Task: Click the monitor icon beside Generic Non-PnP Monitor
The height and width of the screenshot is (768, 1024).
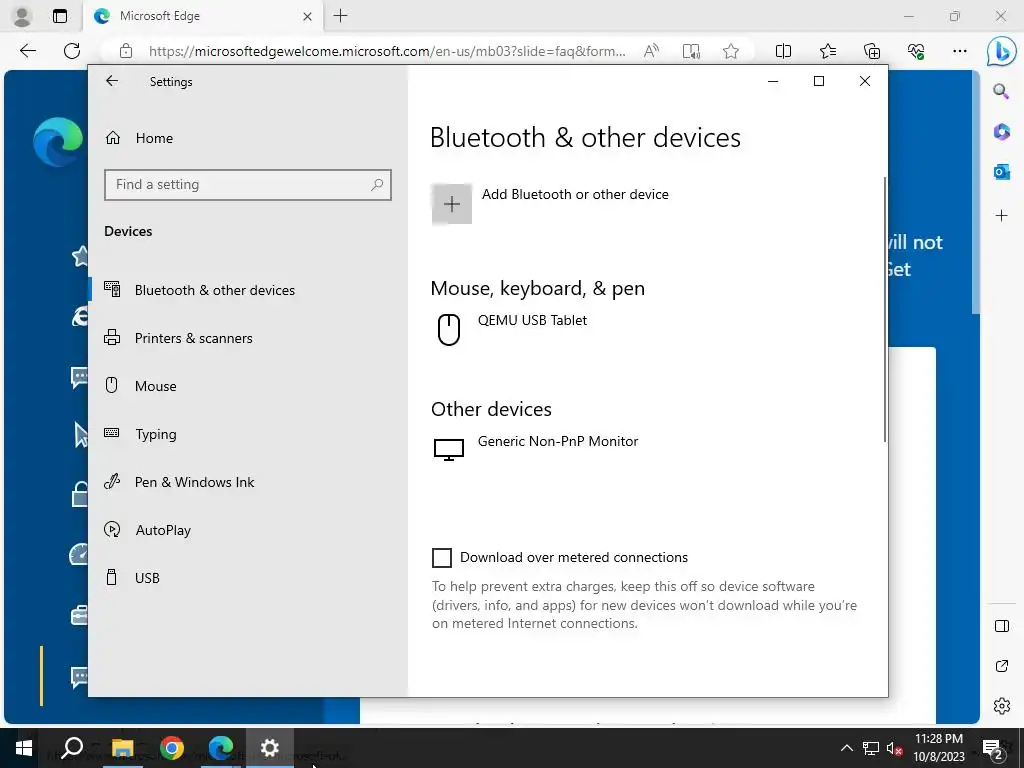Action: point(449,449)
